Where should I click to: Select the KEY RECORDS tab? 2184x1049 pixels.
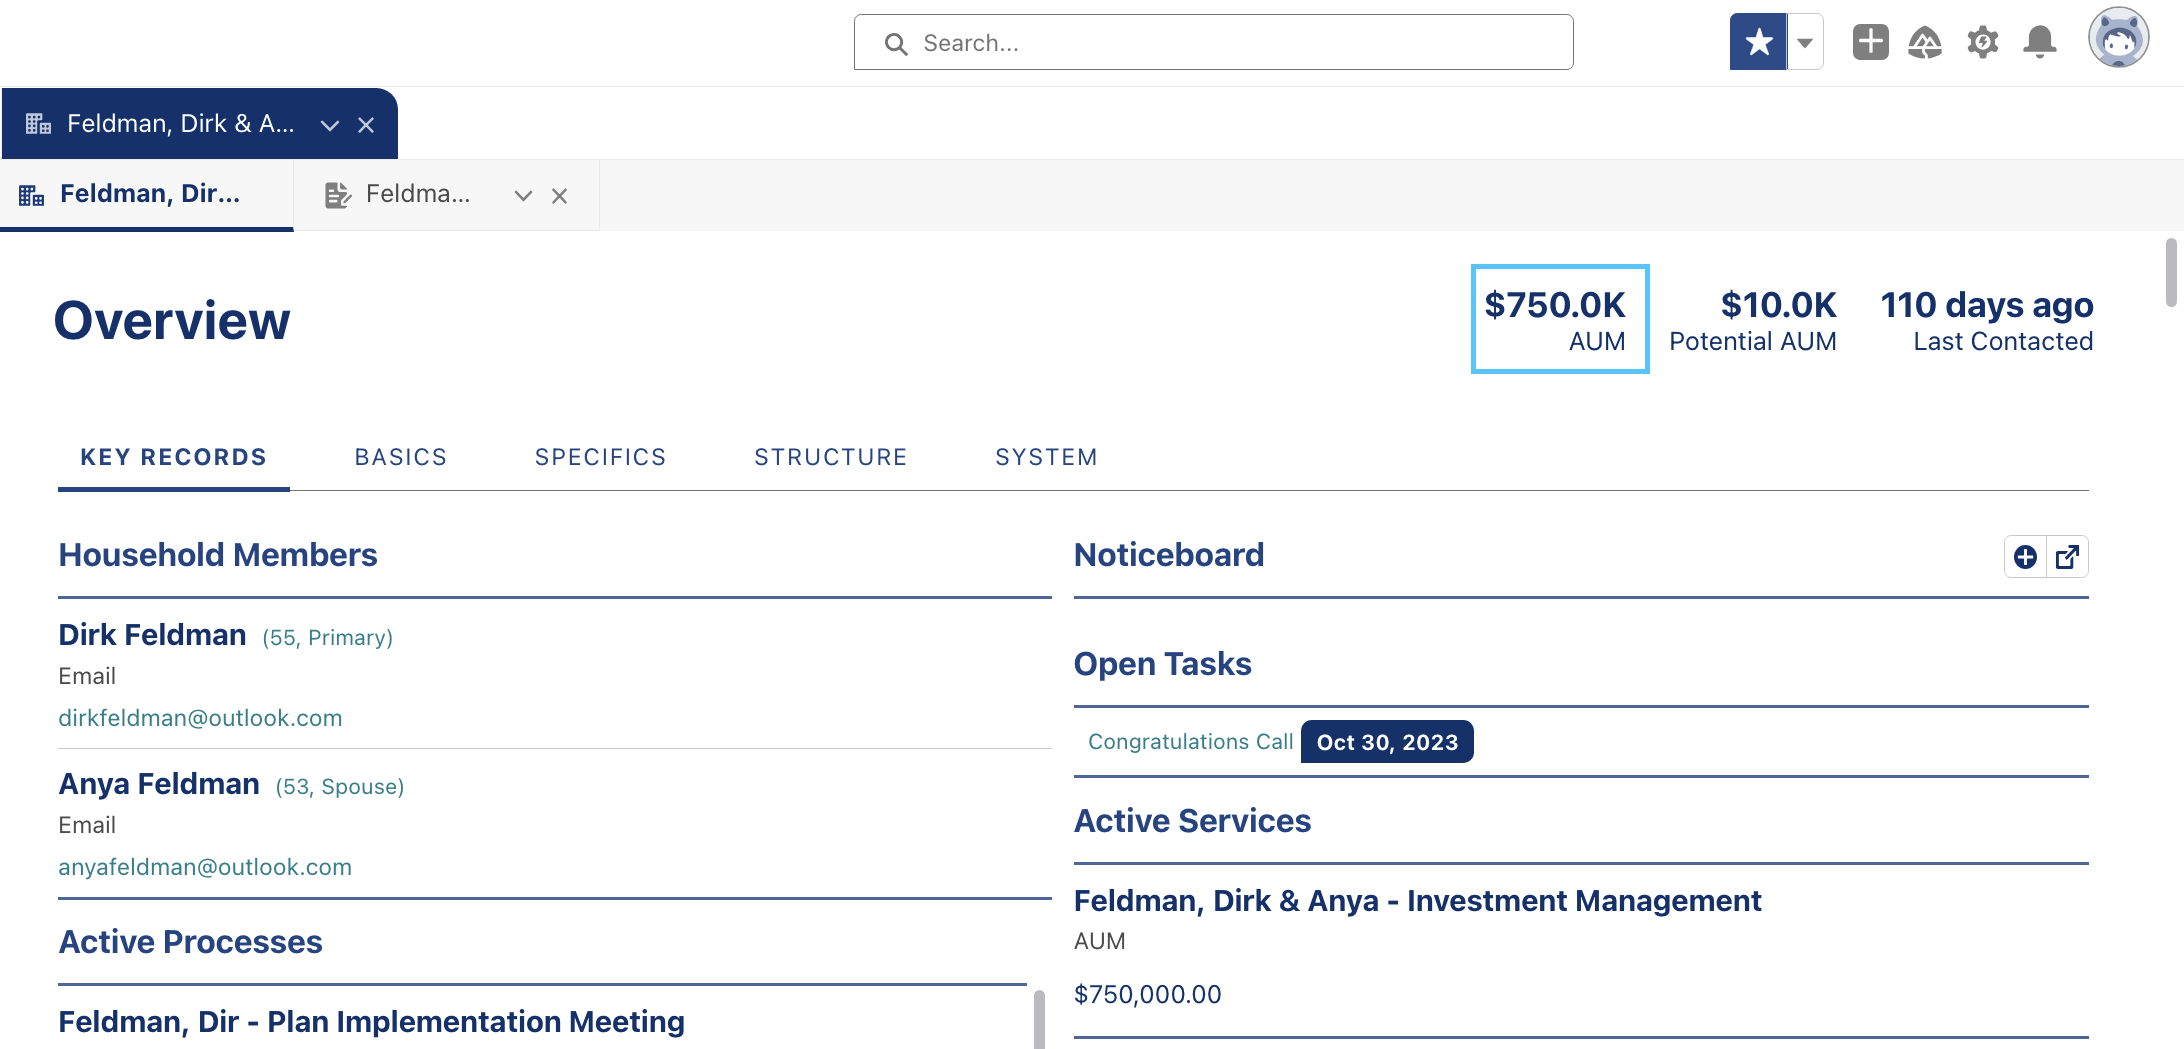pos(174,457)
